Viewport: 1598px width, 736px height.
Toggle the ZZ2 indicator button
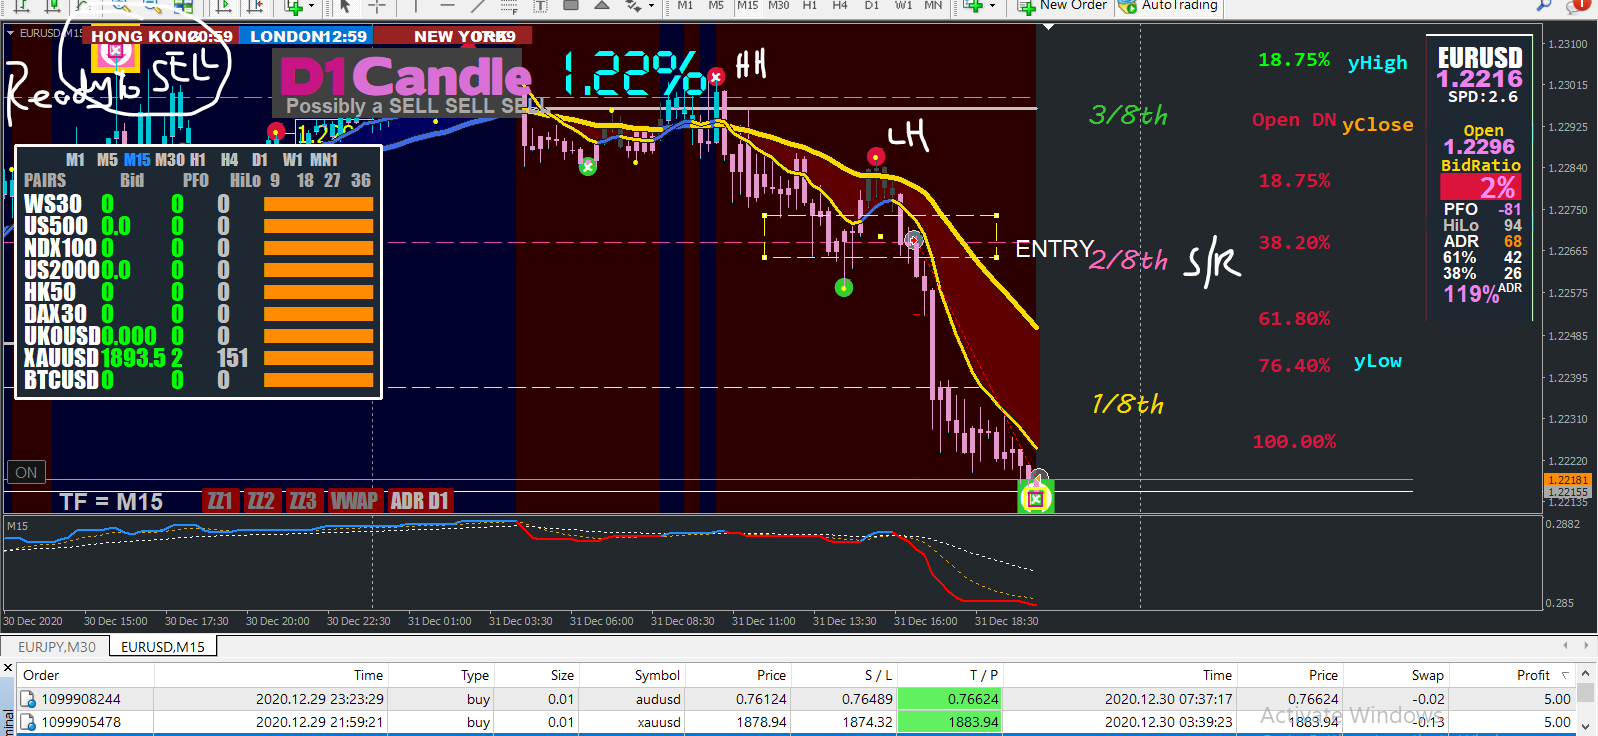pyautogui.click(x=261, y=501)
